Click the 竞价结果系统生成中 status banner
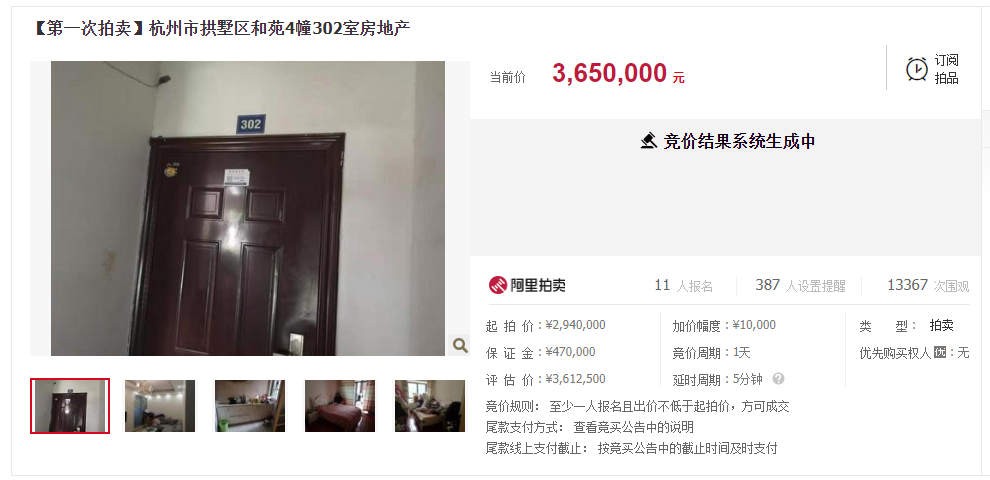 [x=725, y=141]
